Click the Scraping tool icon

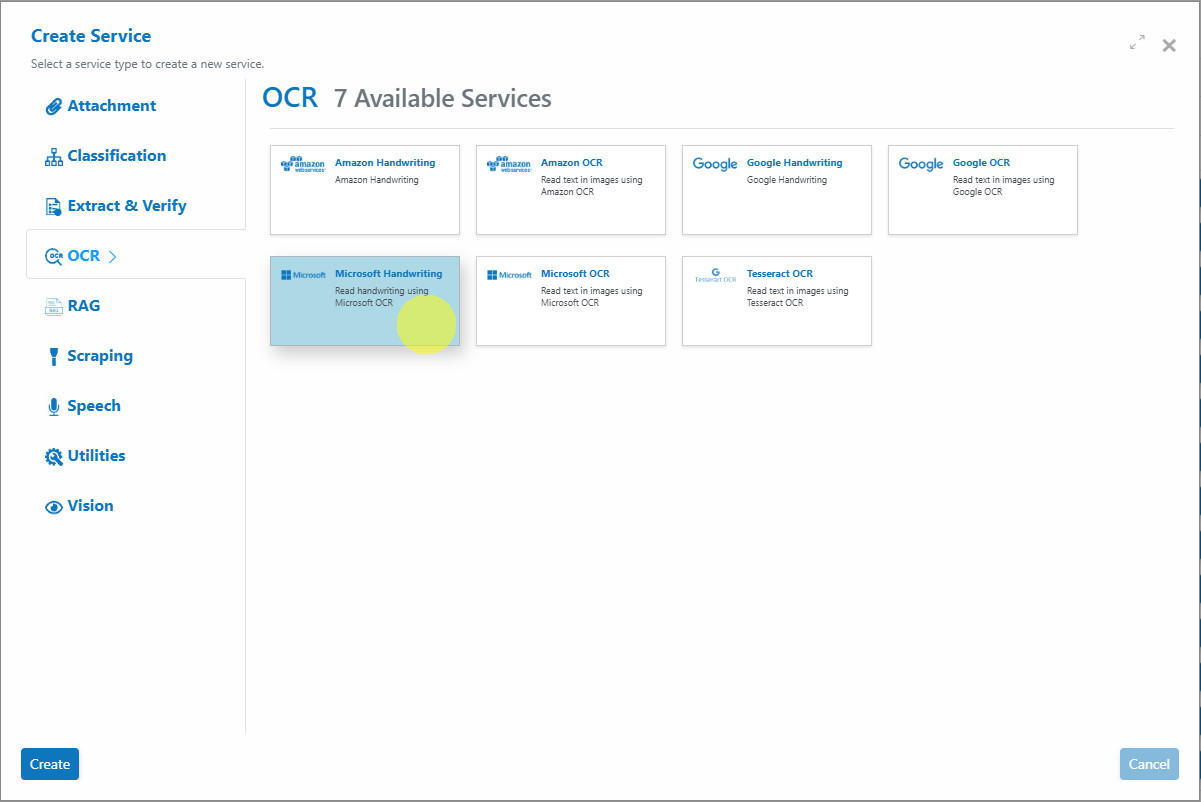54,357
